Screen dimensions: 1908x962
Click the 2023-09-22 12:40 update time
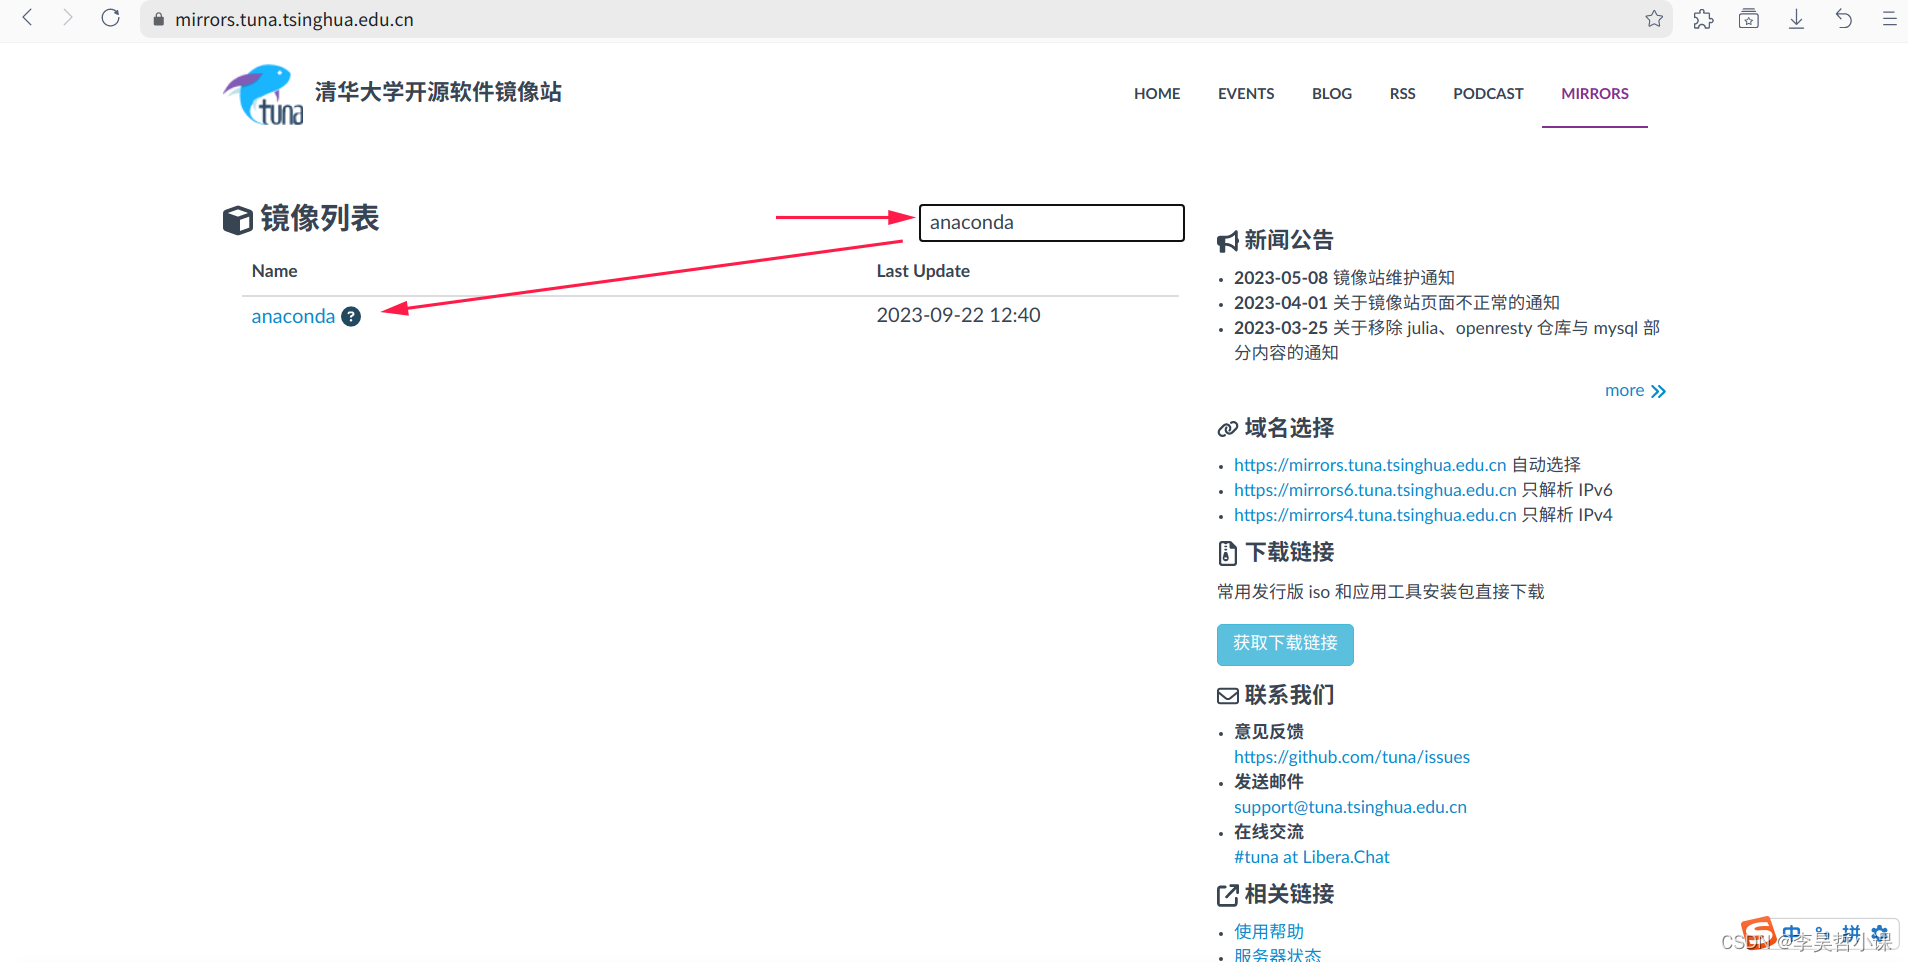[x=958, y=315]
